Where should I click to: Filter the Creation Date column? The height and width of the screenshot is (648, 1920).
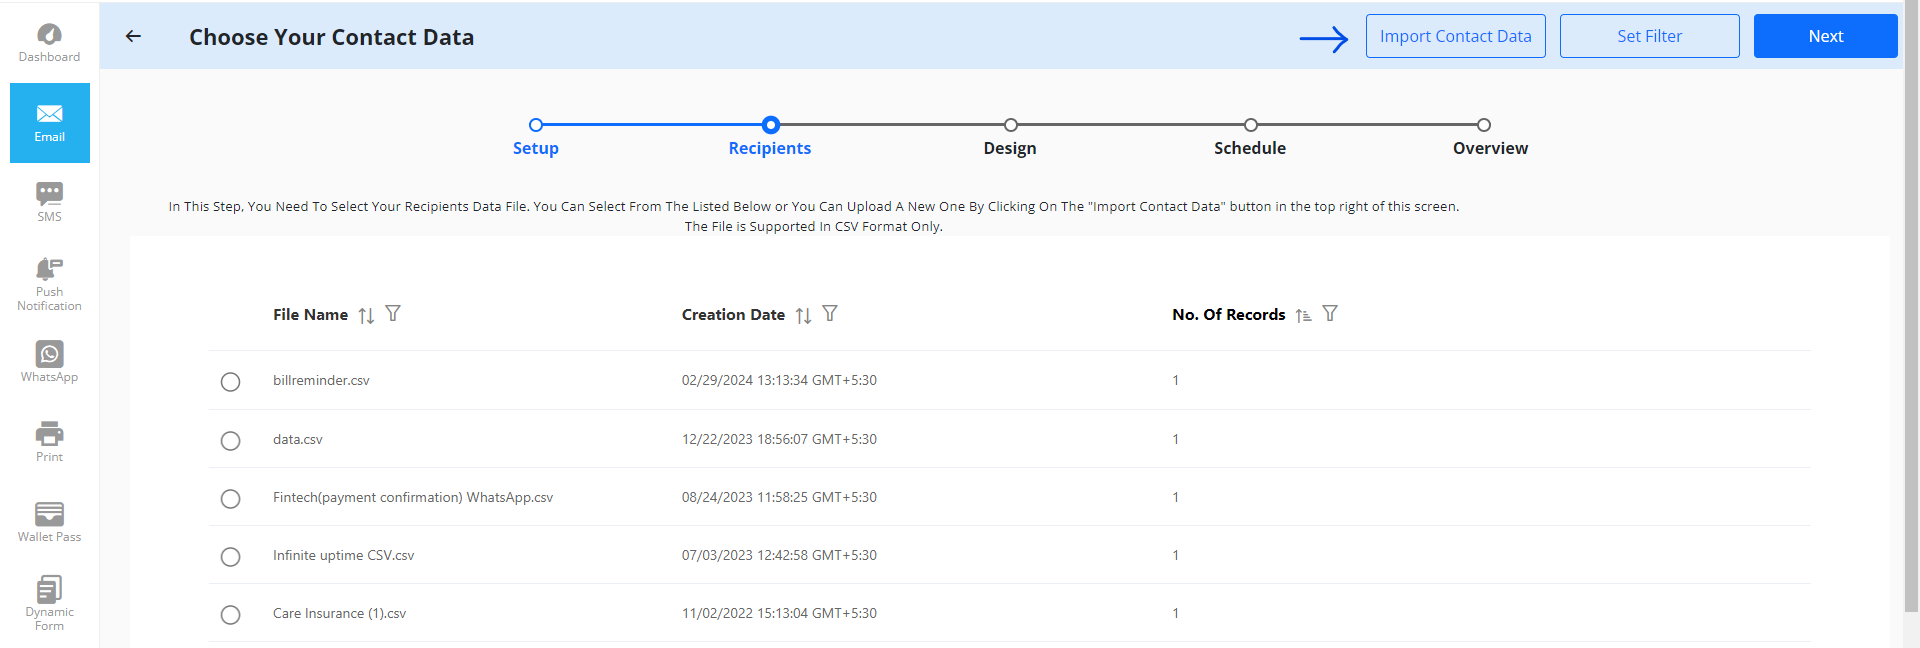[x=830, y=314]
